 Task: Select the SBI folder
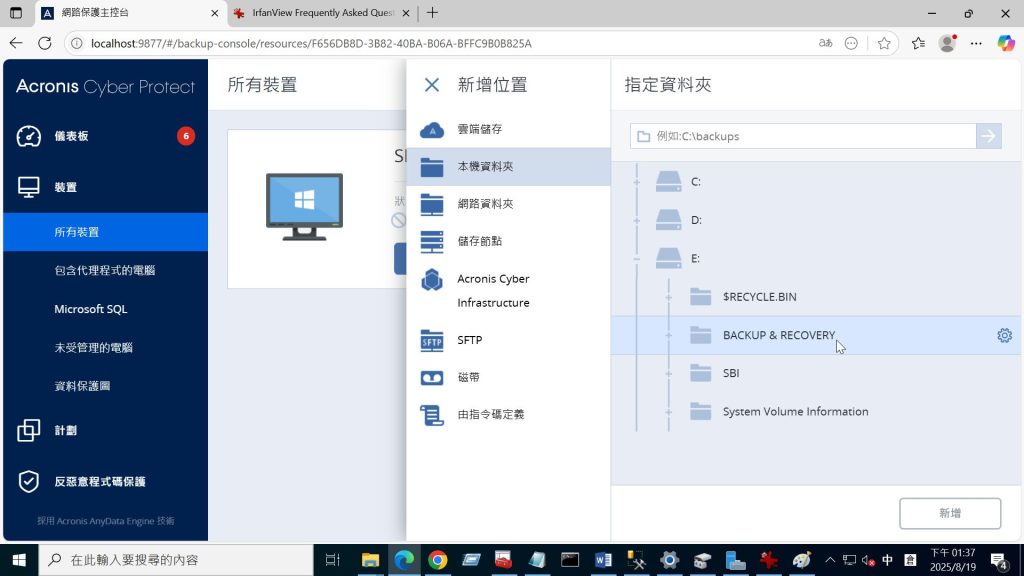(731, 373)
